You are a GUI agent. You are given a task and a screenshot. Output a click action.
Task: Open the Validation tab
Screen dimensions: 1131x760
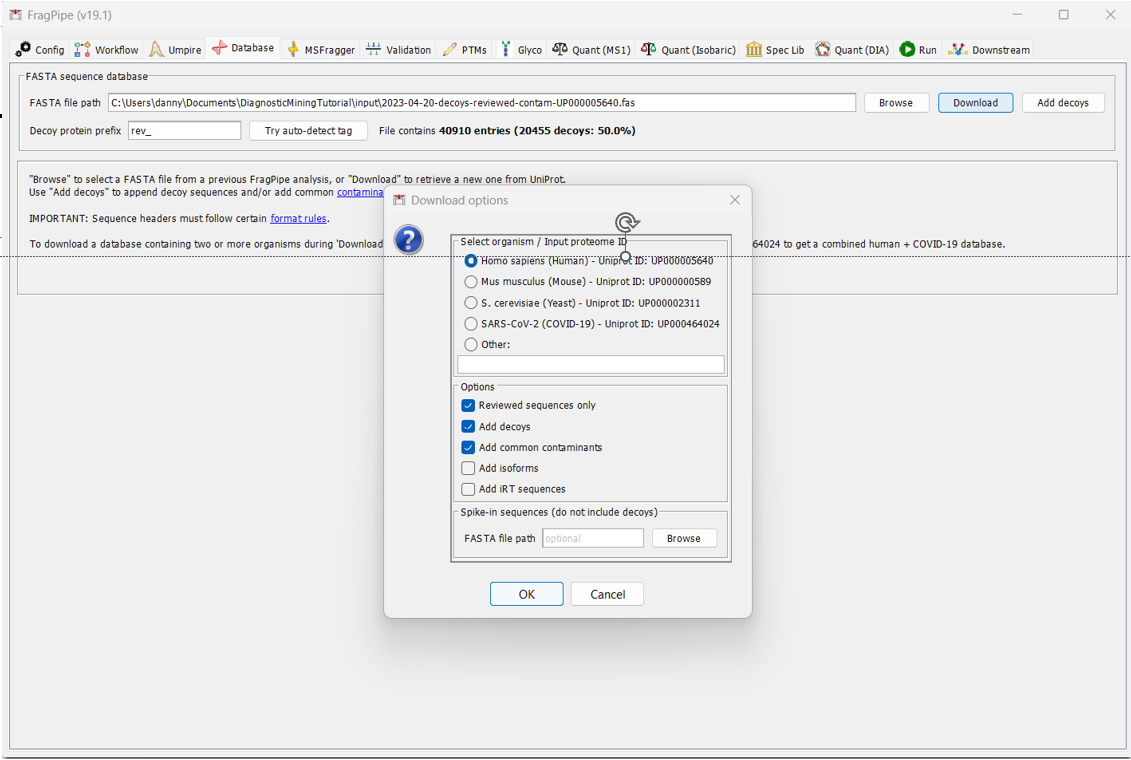398,50
